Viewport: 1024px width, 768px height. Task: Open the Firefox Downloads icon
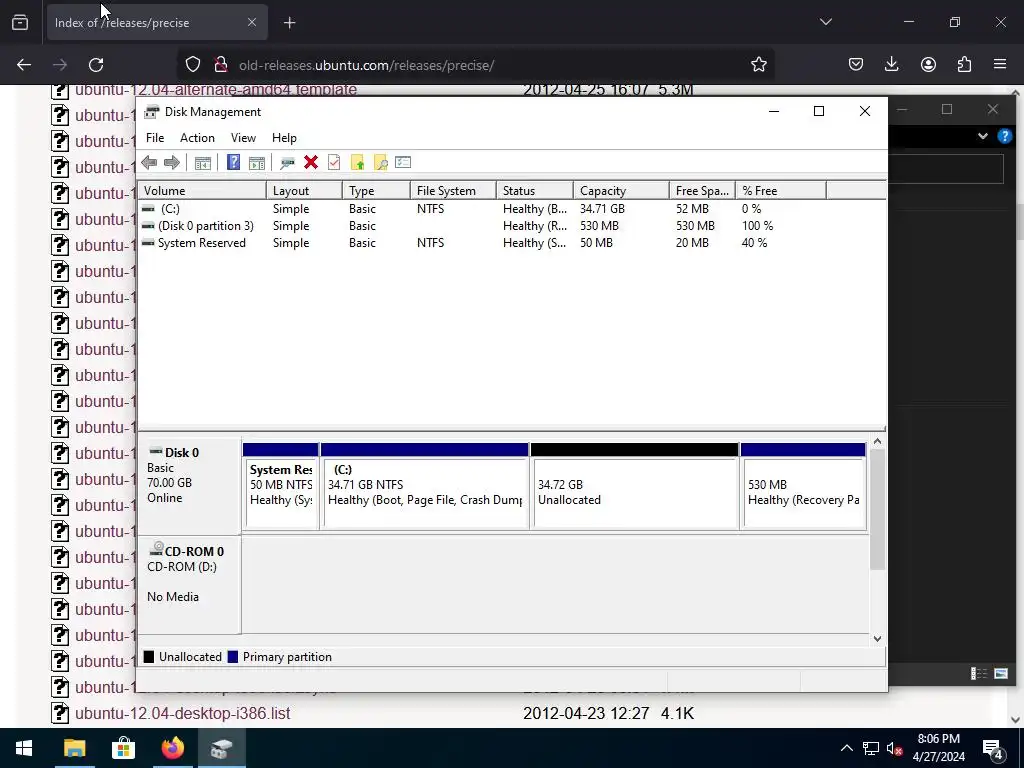coord(891,65)
